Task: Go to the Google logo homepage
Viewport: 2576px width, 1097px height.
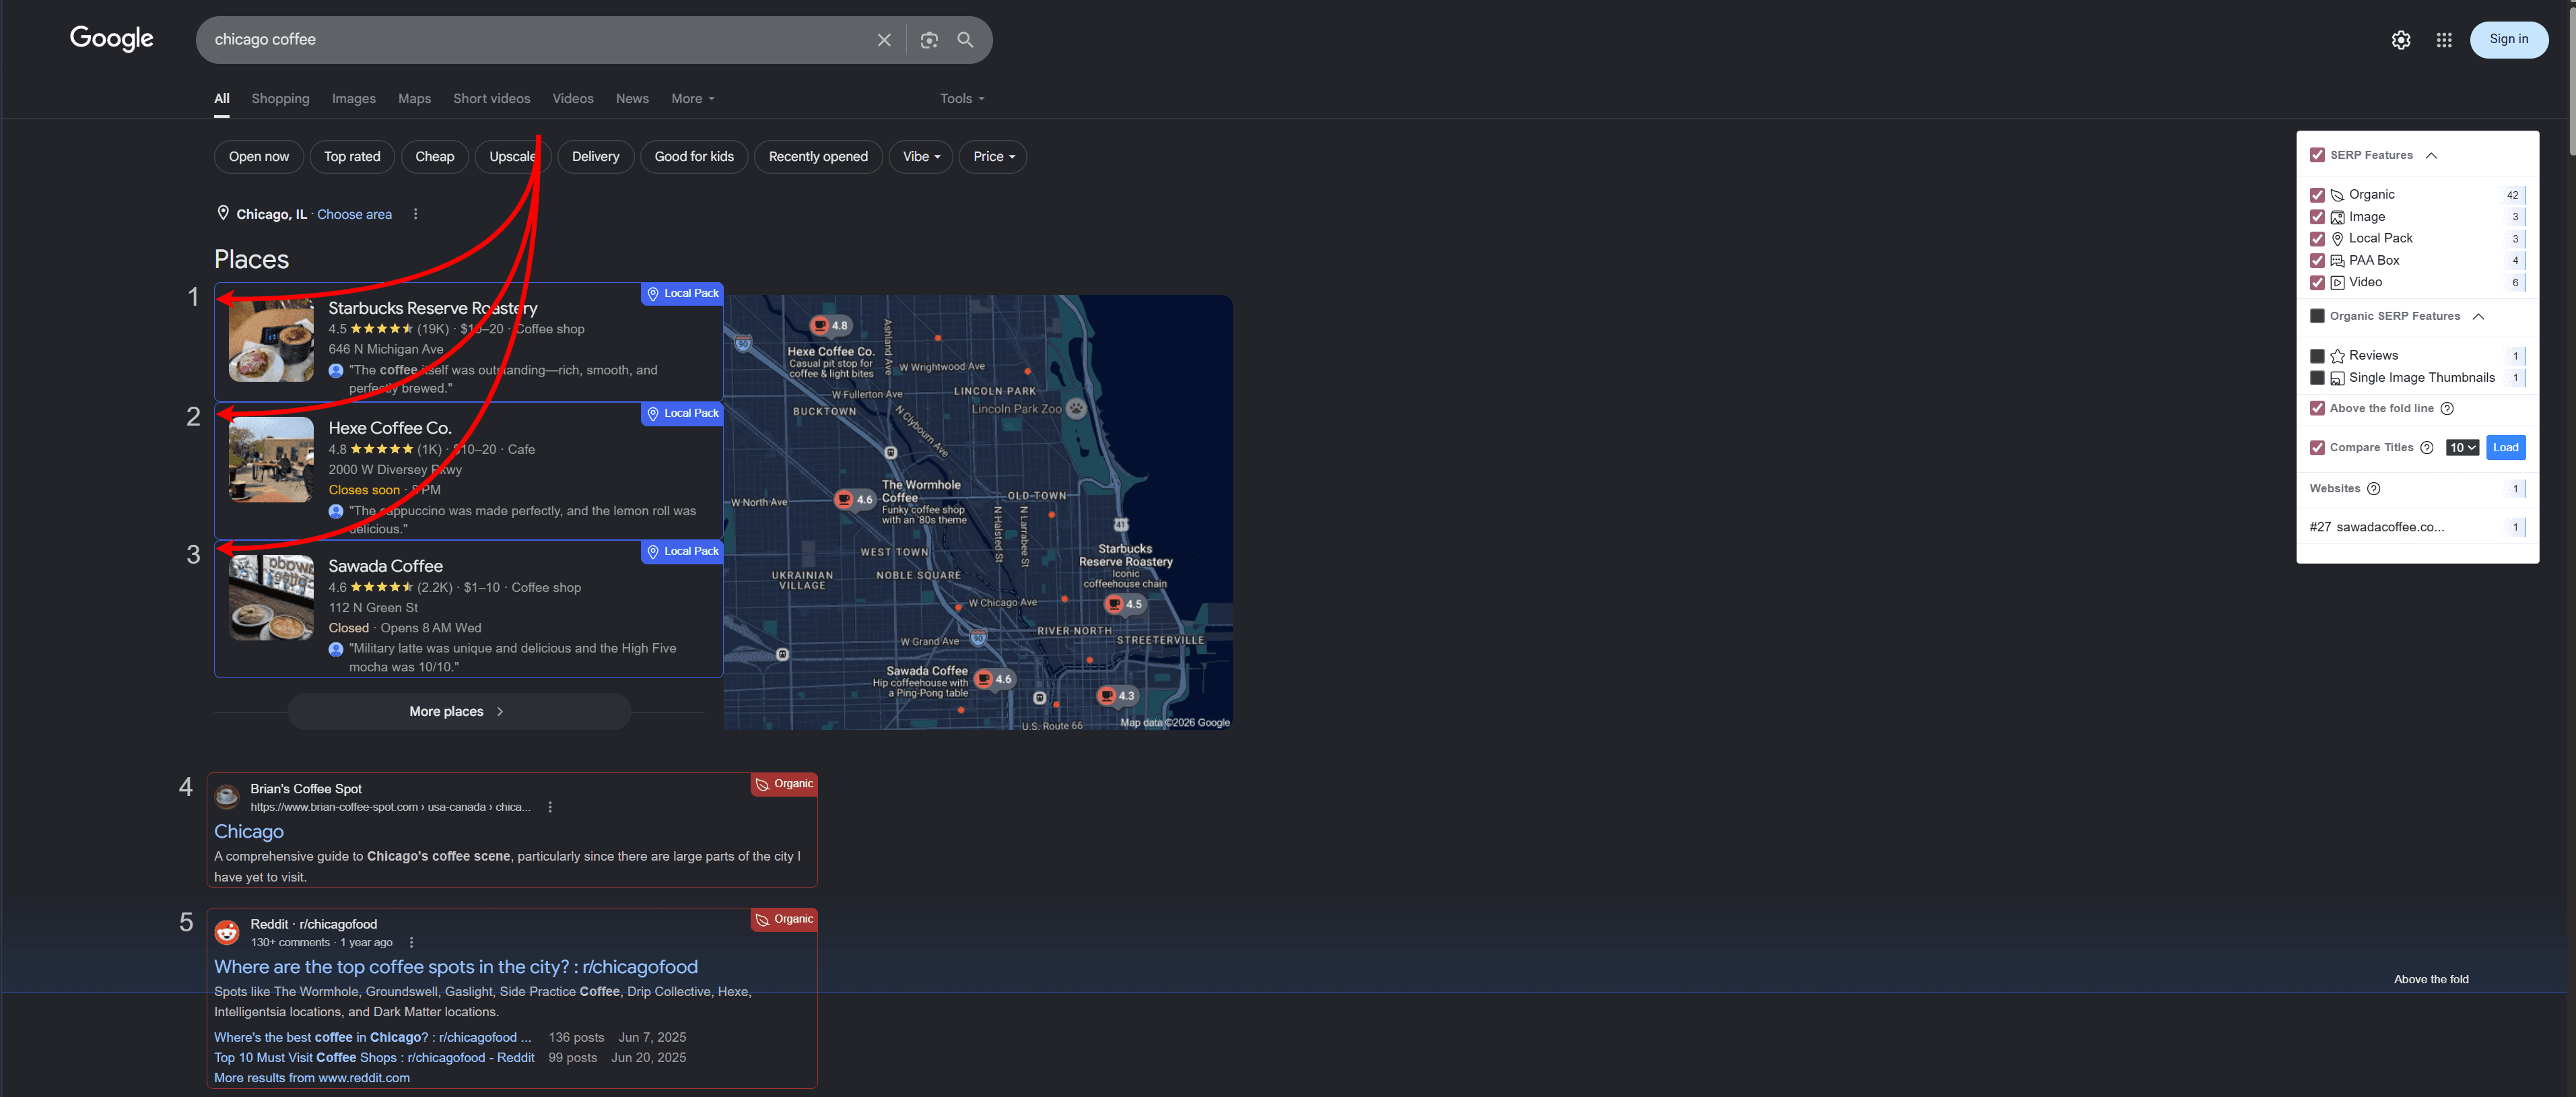Action: point(112,39)
